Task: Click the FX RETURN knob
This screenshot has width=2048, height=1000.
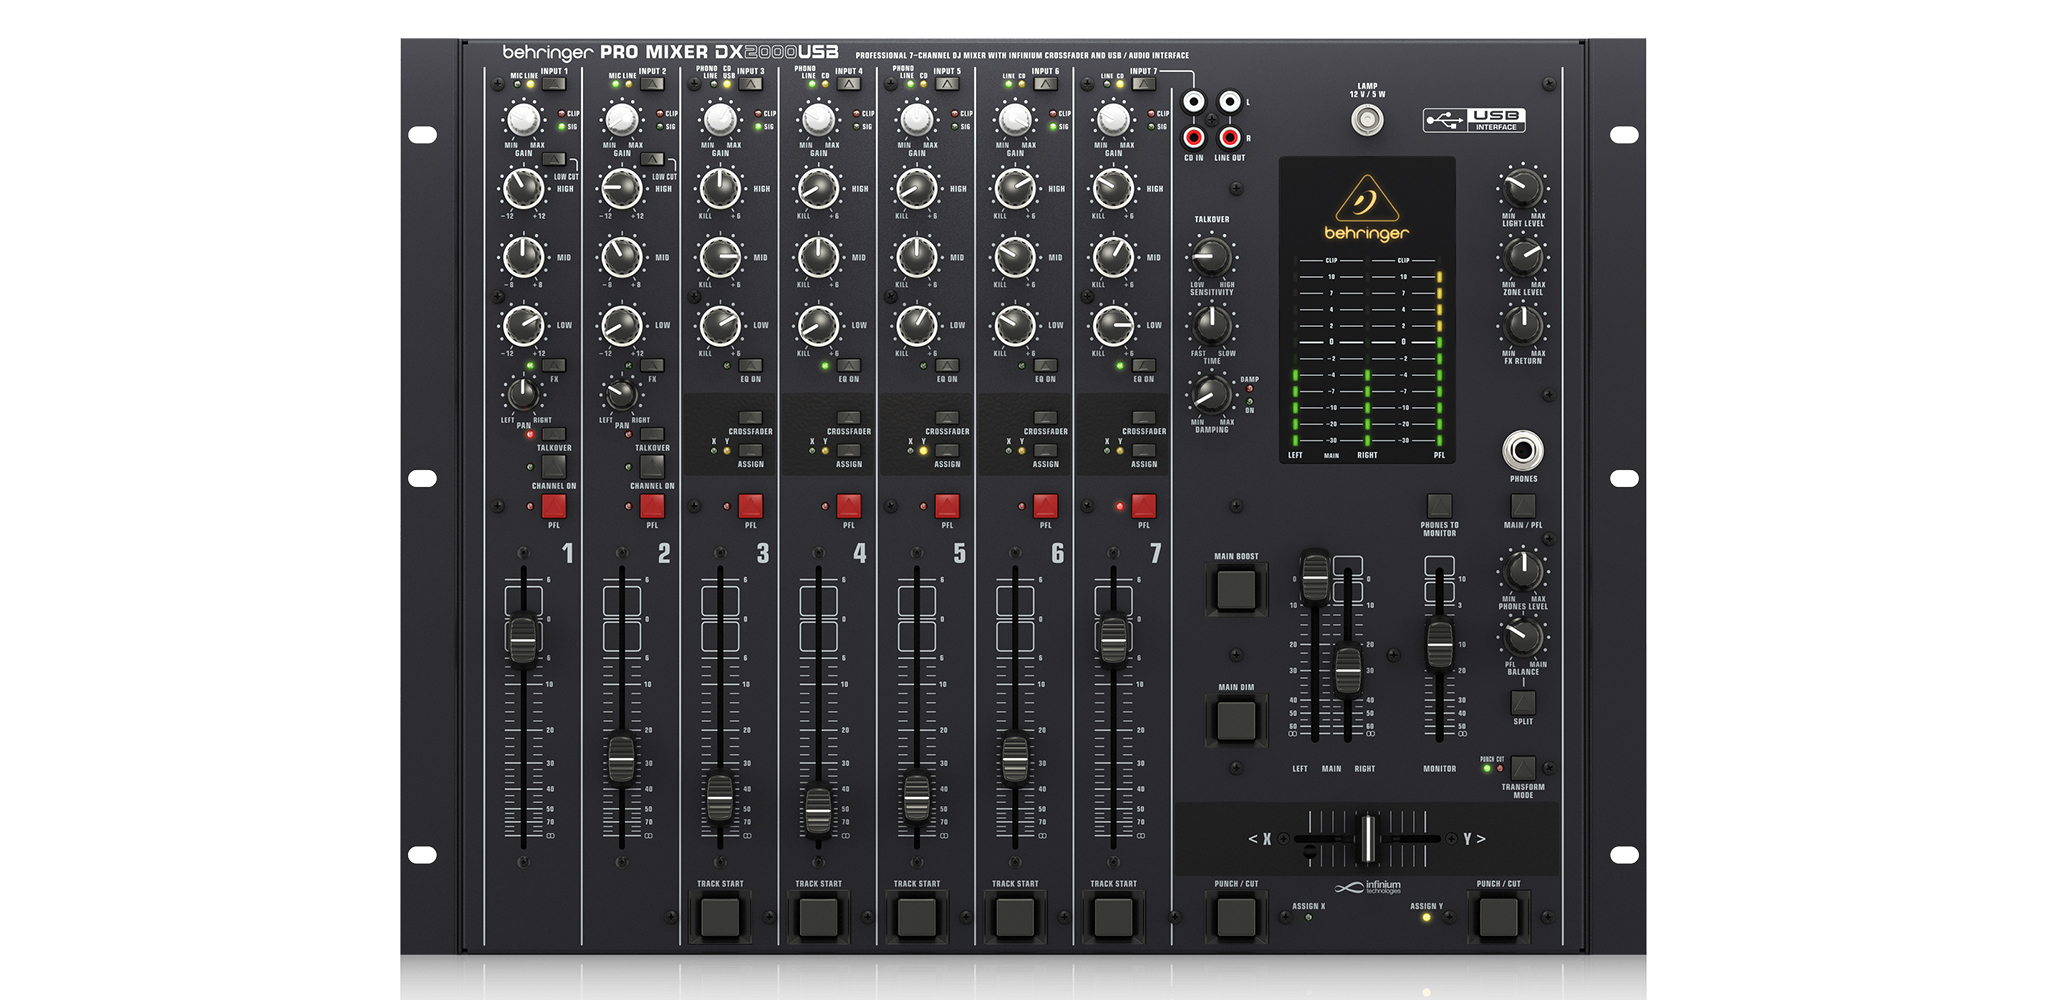Action: (x=1523, y=325)
